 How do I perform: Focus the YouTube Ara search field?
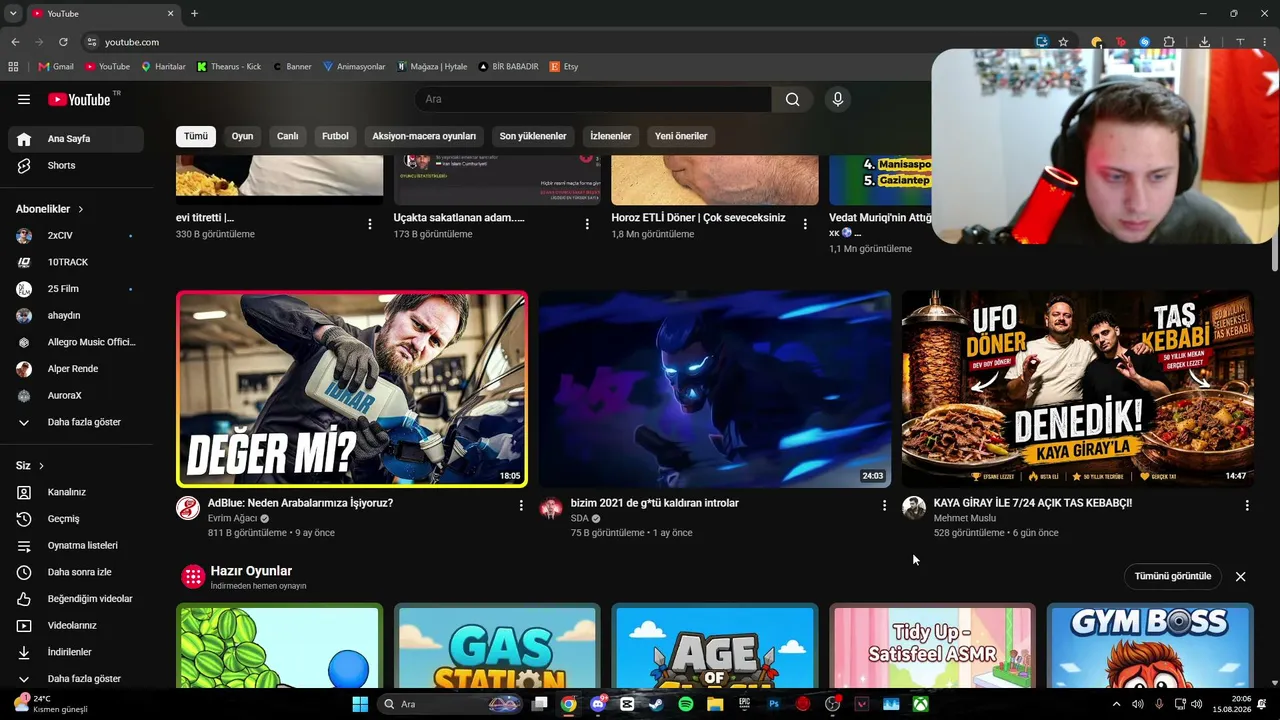tap(592, 99)
